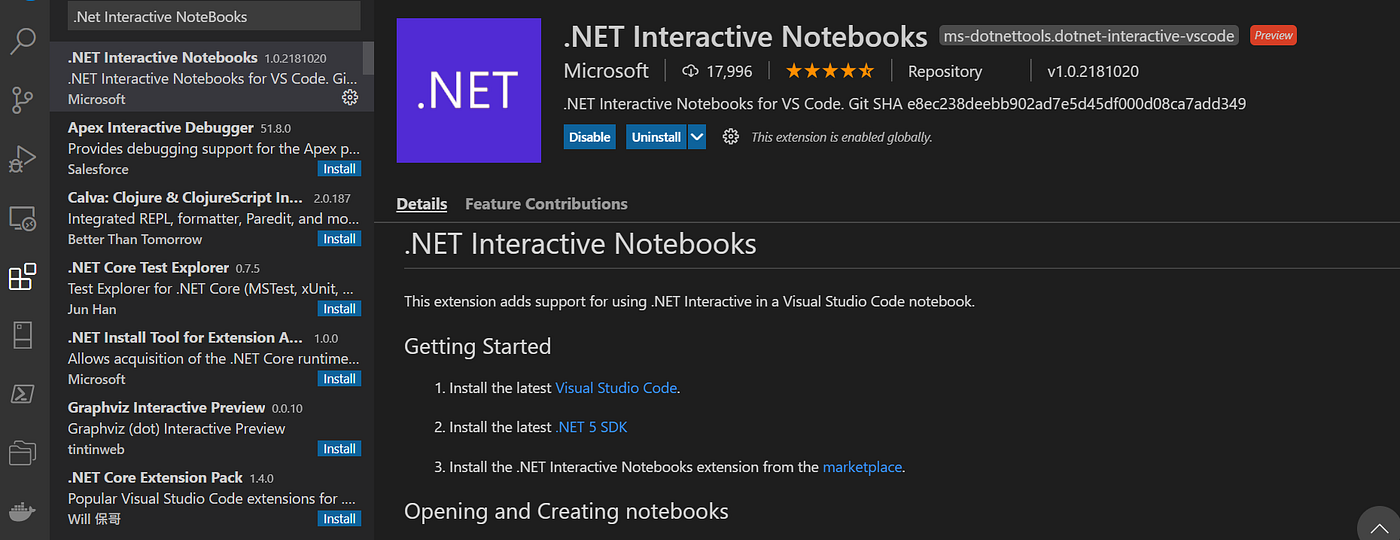Click the Uninstall button

(656, 137)
